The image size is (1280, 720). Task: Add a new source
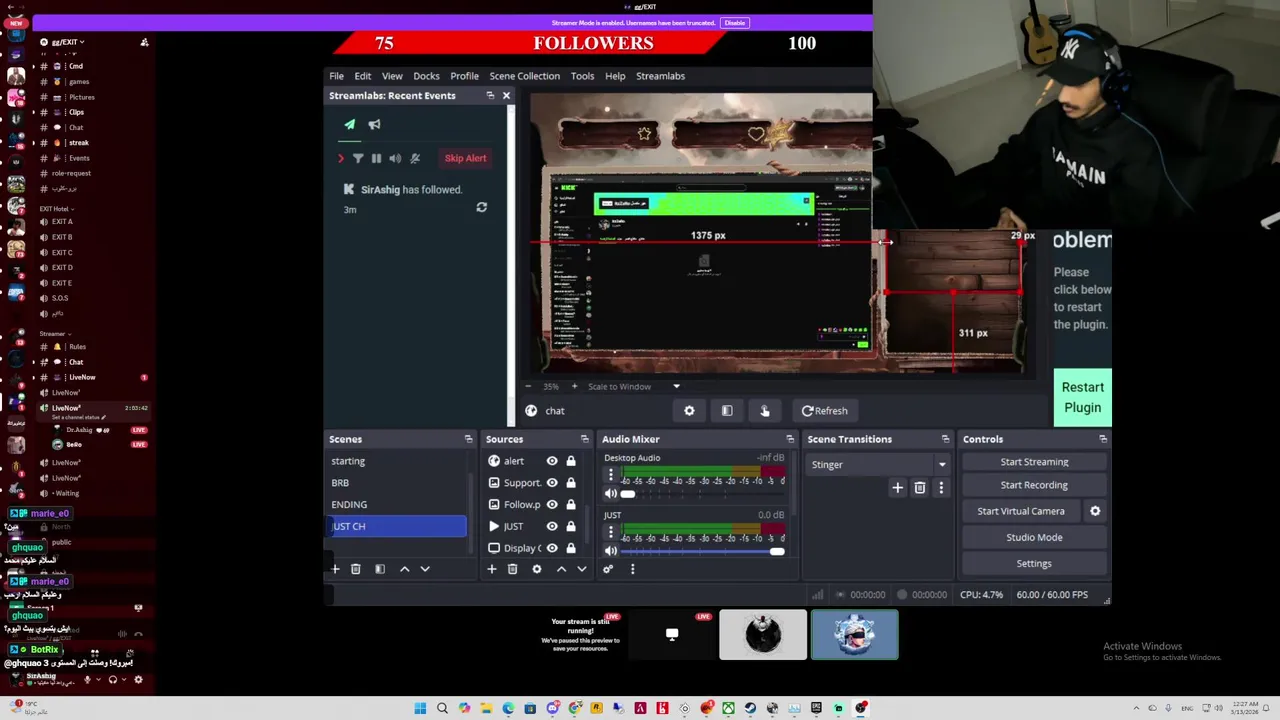[491, 569]
